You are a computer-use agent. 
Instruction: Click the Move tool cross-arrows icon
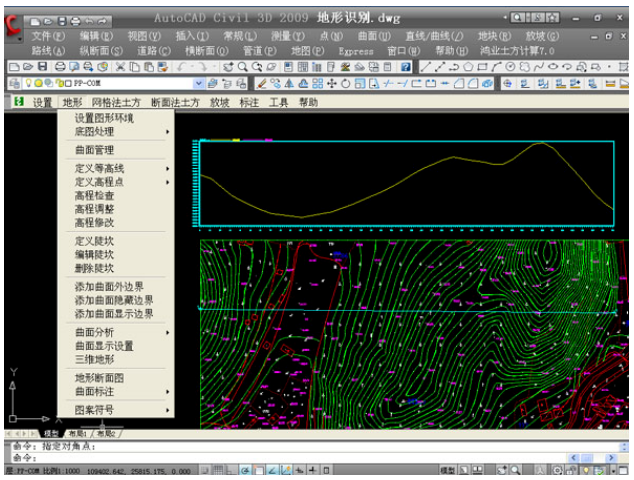tap(332, 84)
